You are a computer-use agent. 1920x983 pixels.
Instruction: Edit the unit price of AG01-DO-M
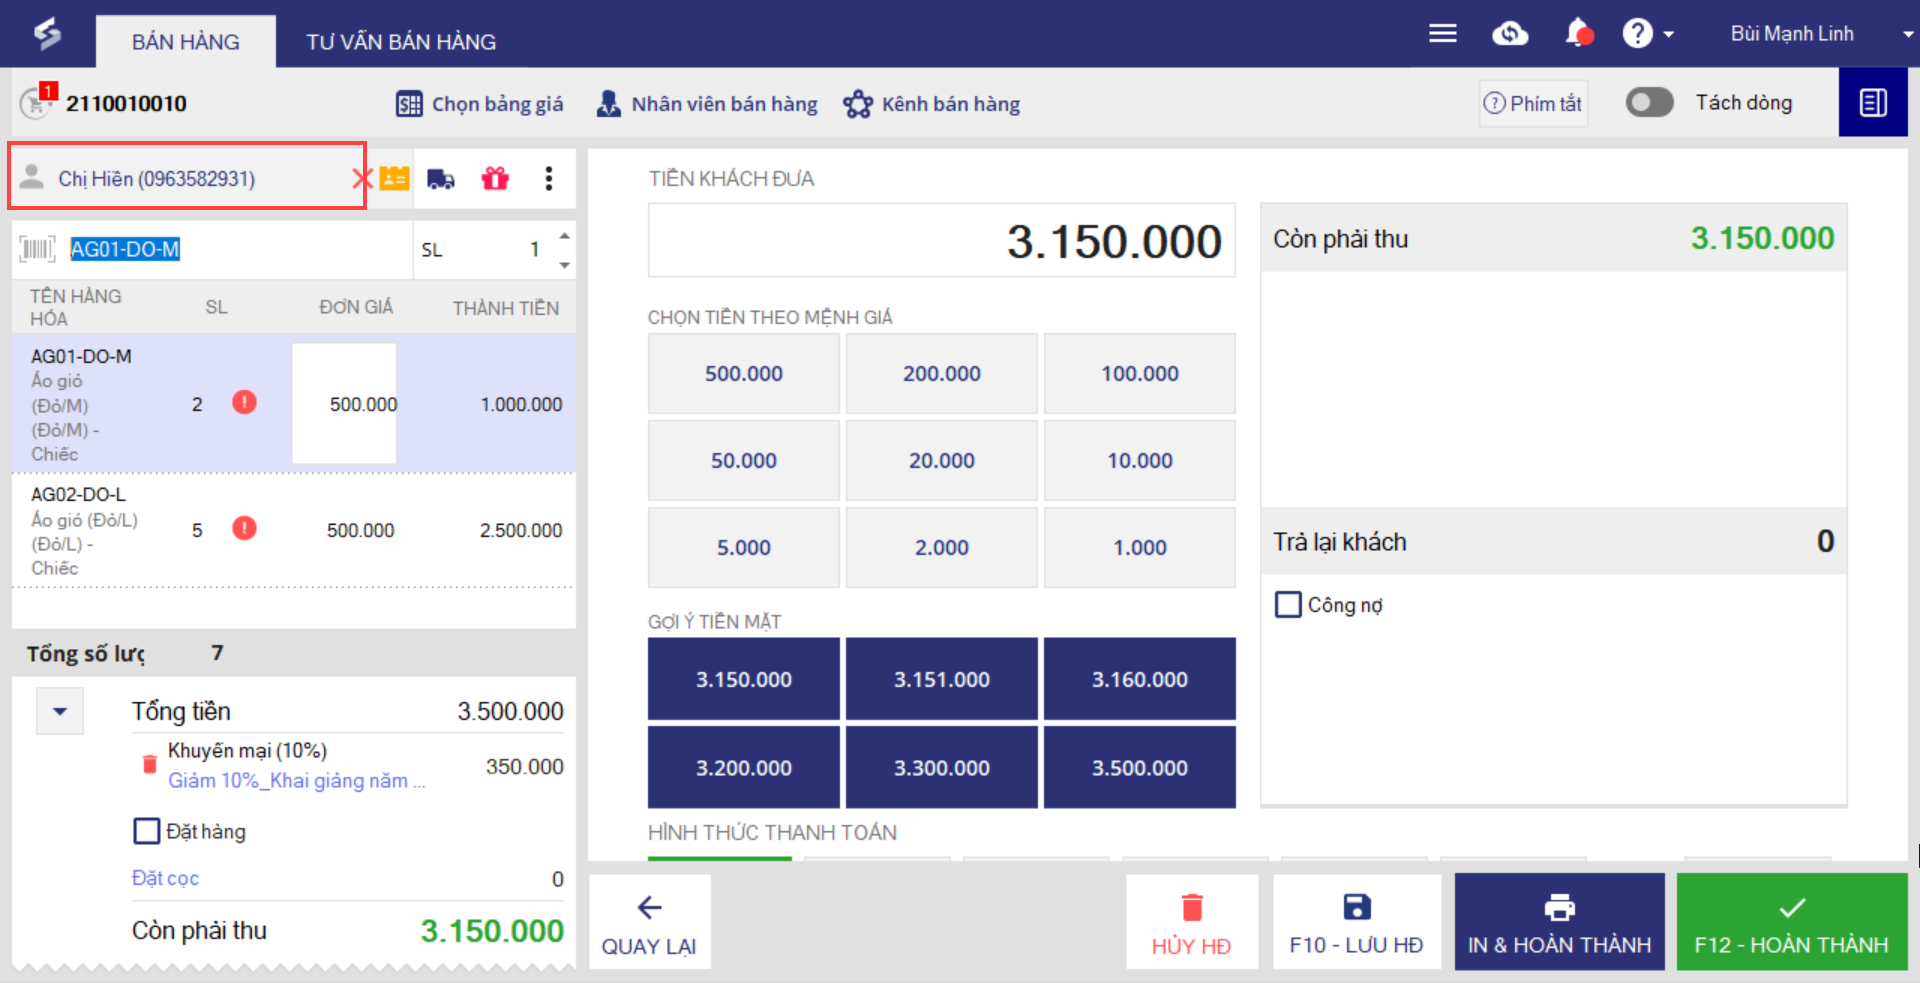click(345, 404)
